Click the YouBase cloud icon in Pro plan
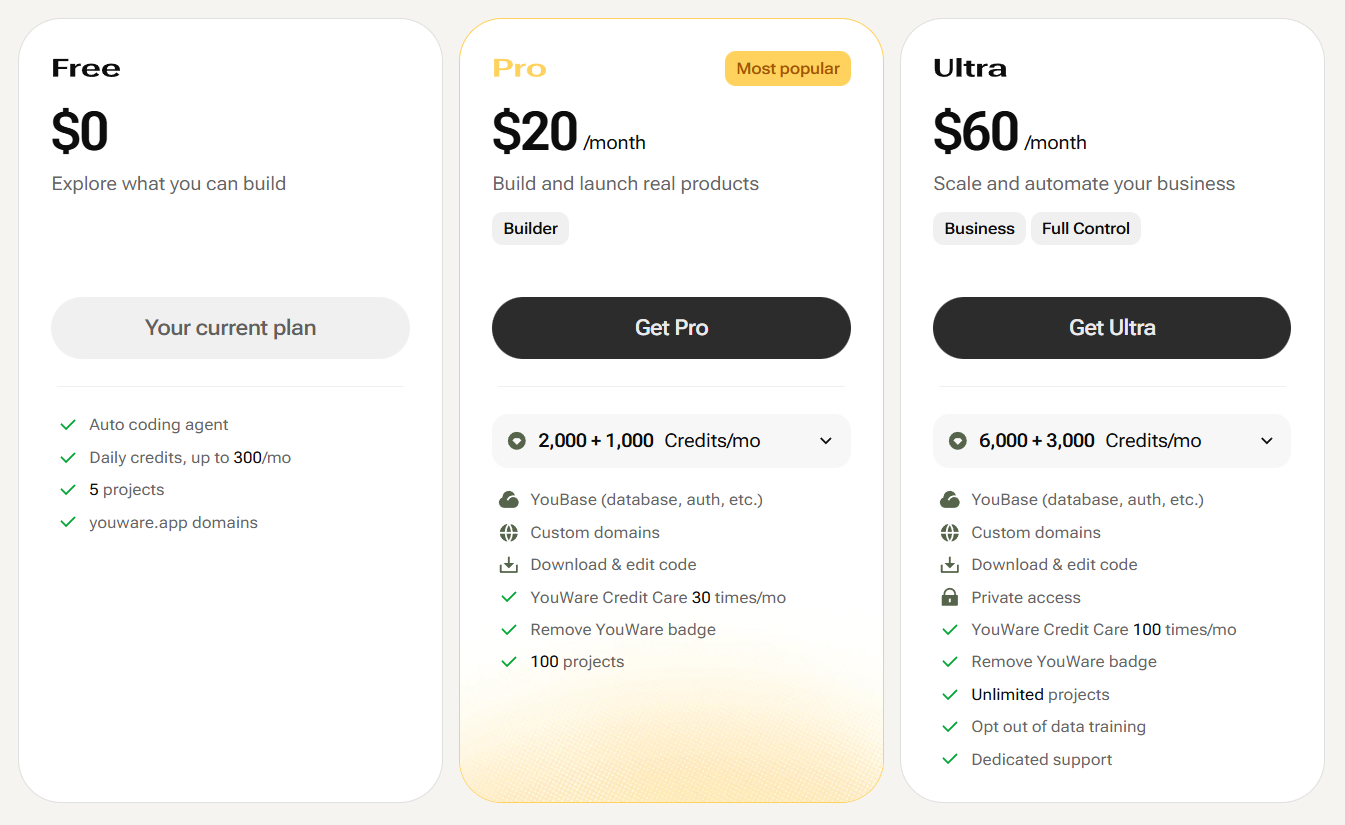 (509, 500)
